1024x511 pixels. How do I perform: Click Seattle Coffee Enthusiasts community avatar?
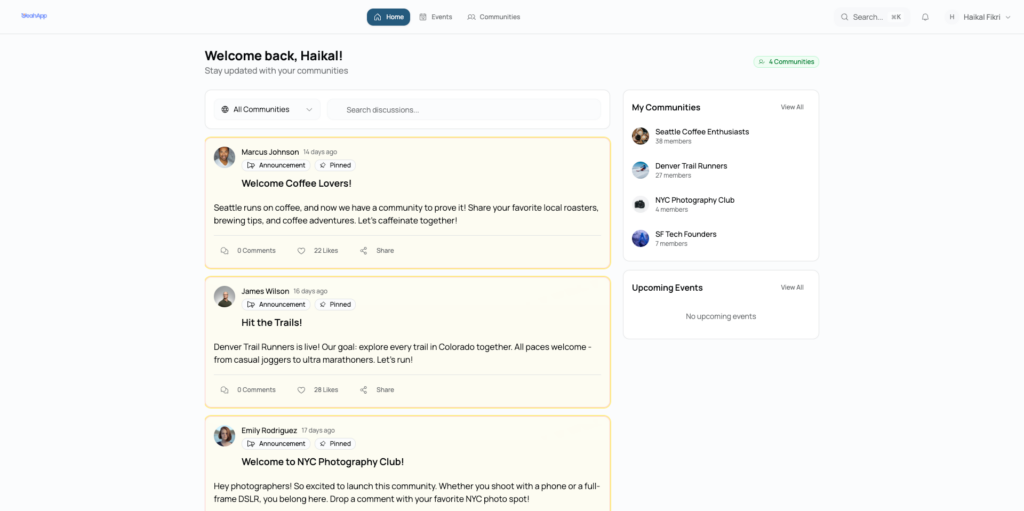[640, 136]
